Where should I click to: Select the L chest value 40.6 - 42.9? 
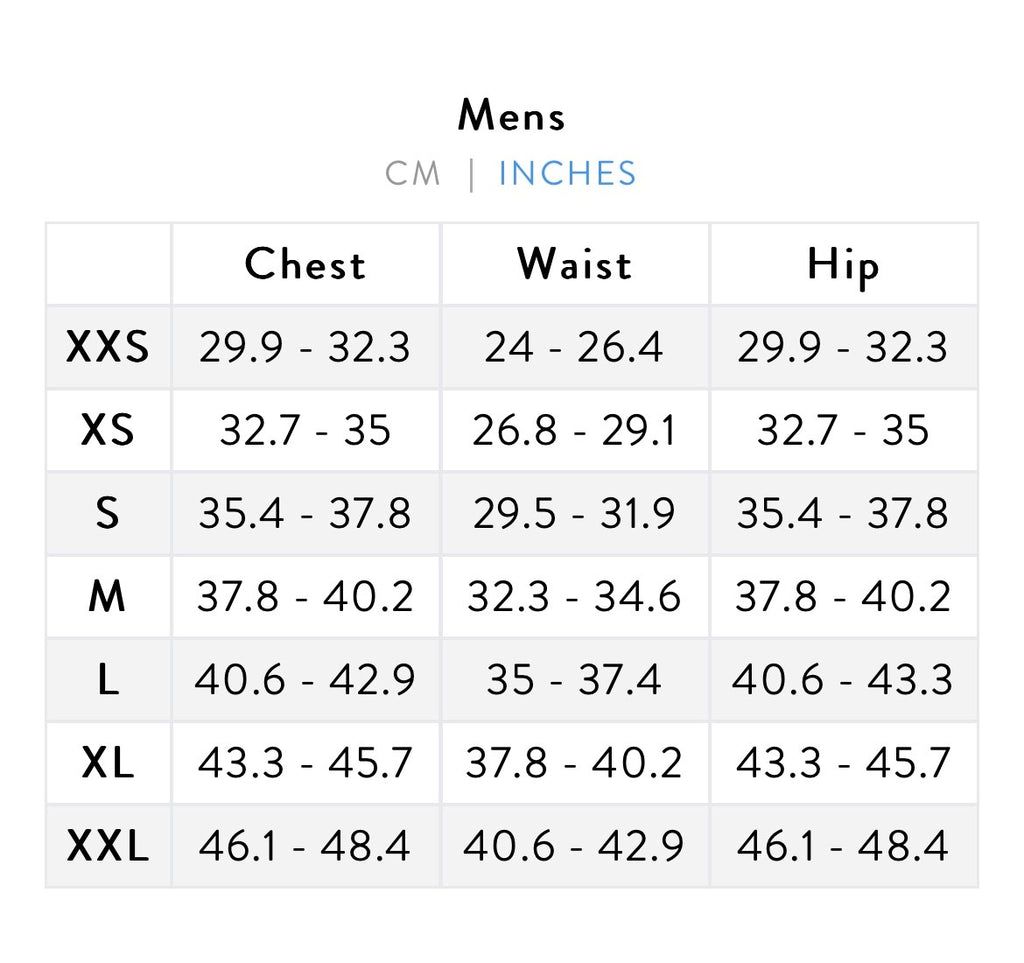tap(305, 681)
